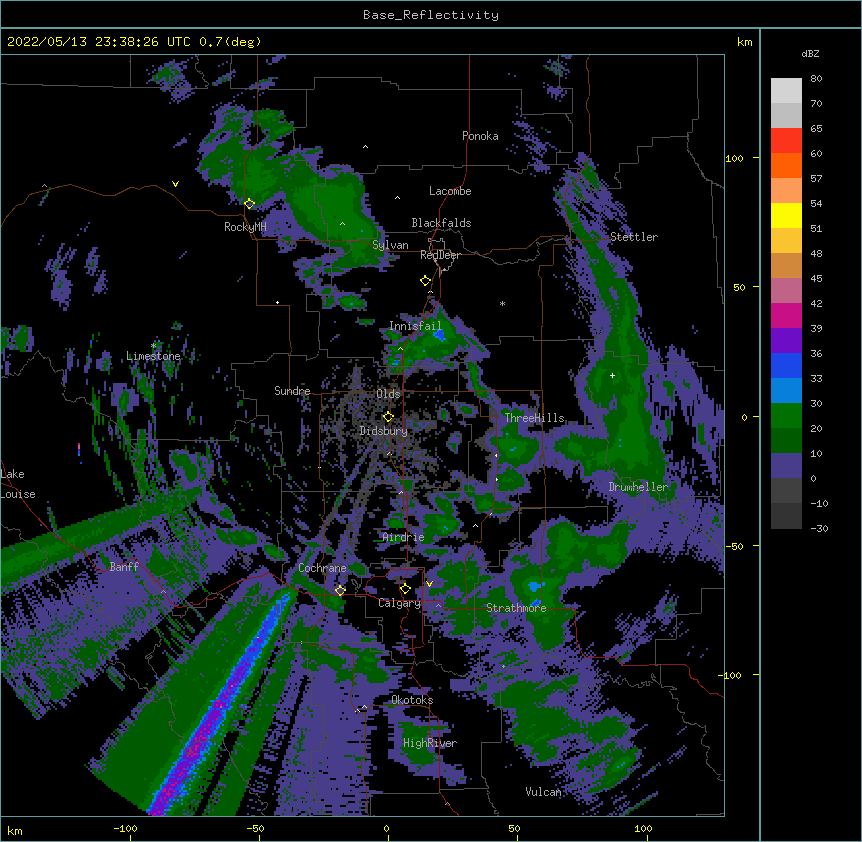Click the Sundre town label

click(292, 391)
